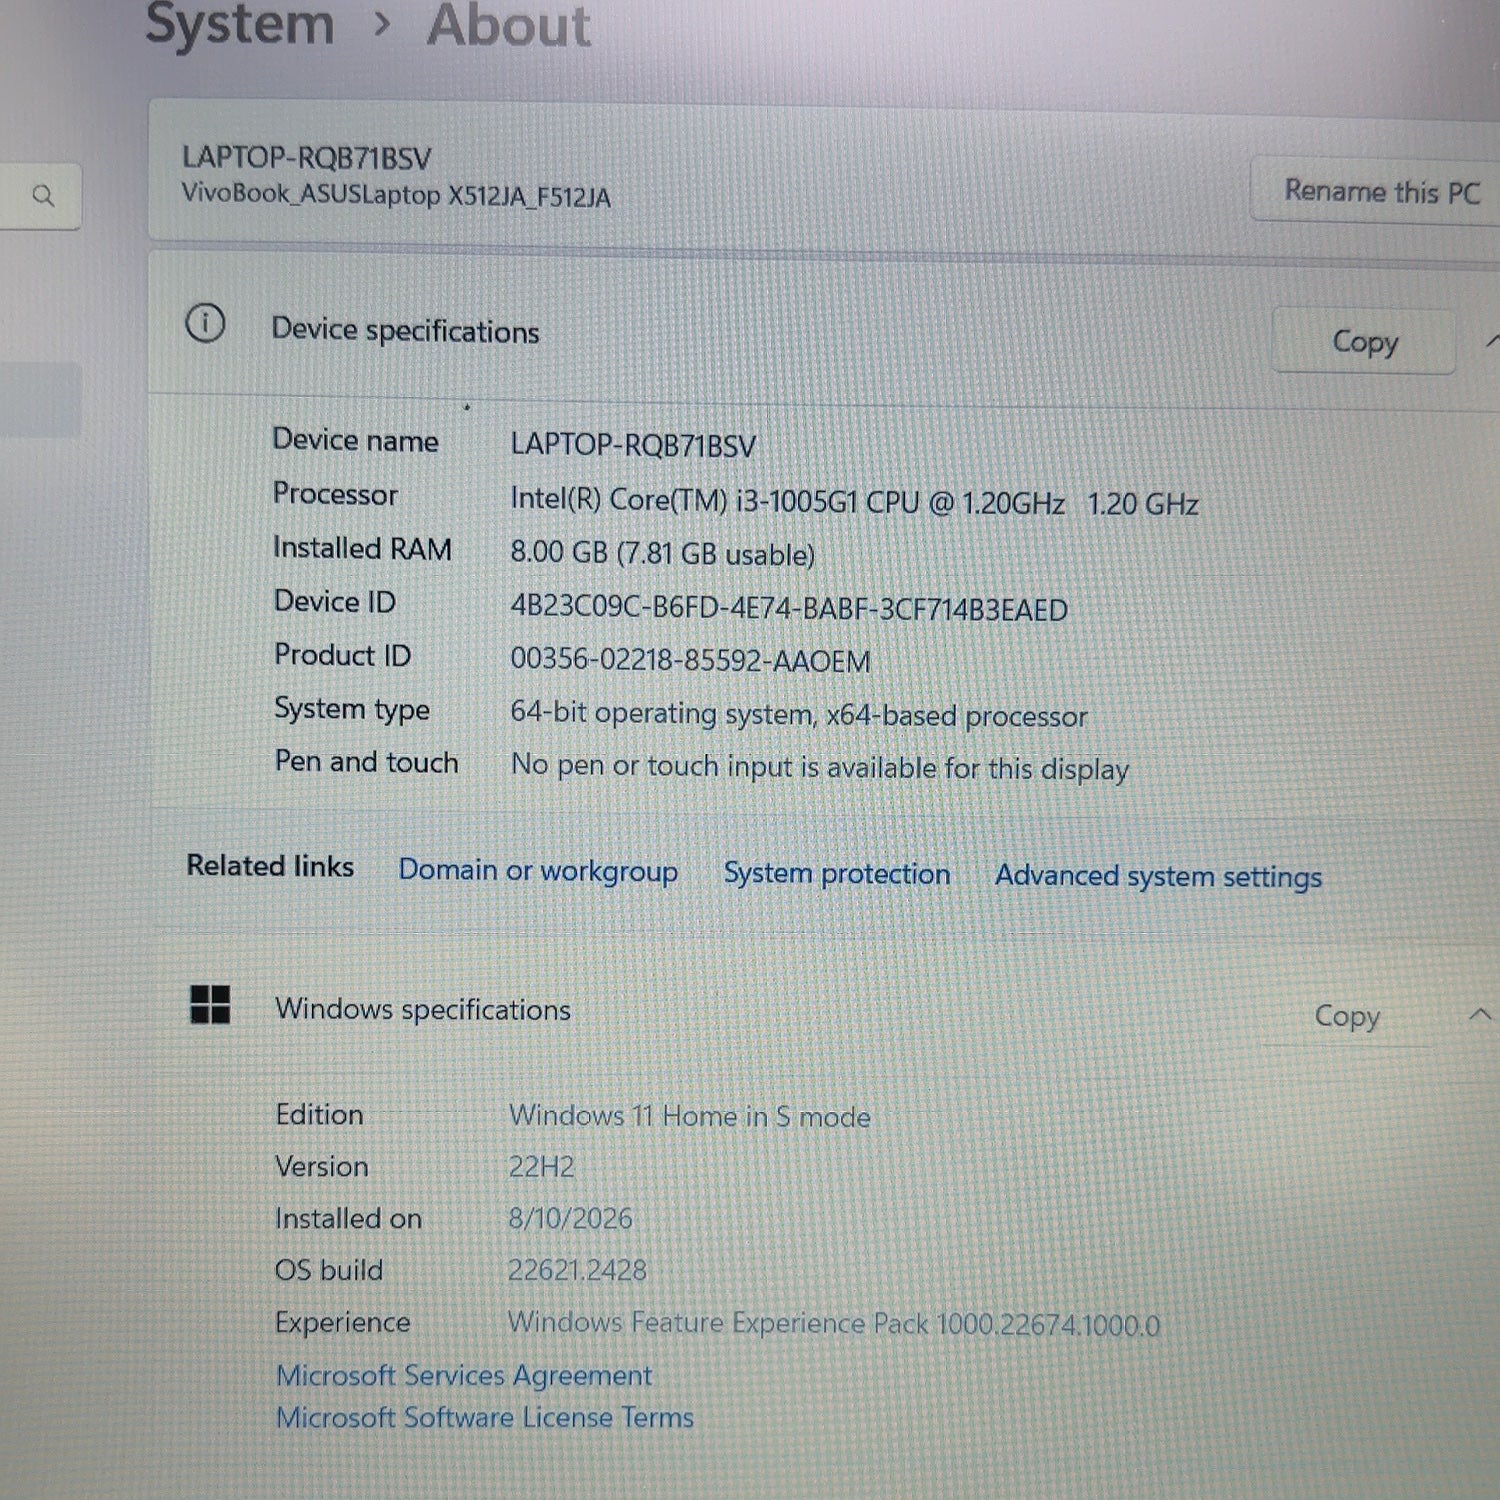Click the Device specifications info icon

(x=205, y=324)
